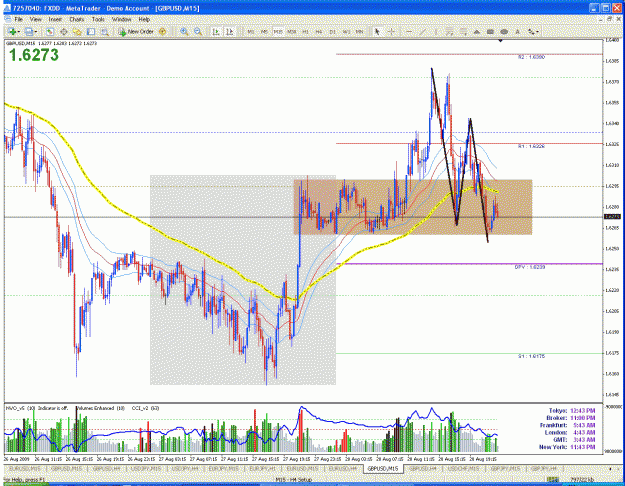Switch to the W1 timeframe
This screenshot has width=625, height=486.
(x=346, y=31)
